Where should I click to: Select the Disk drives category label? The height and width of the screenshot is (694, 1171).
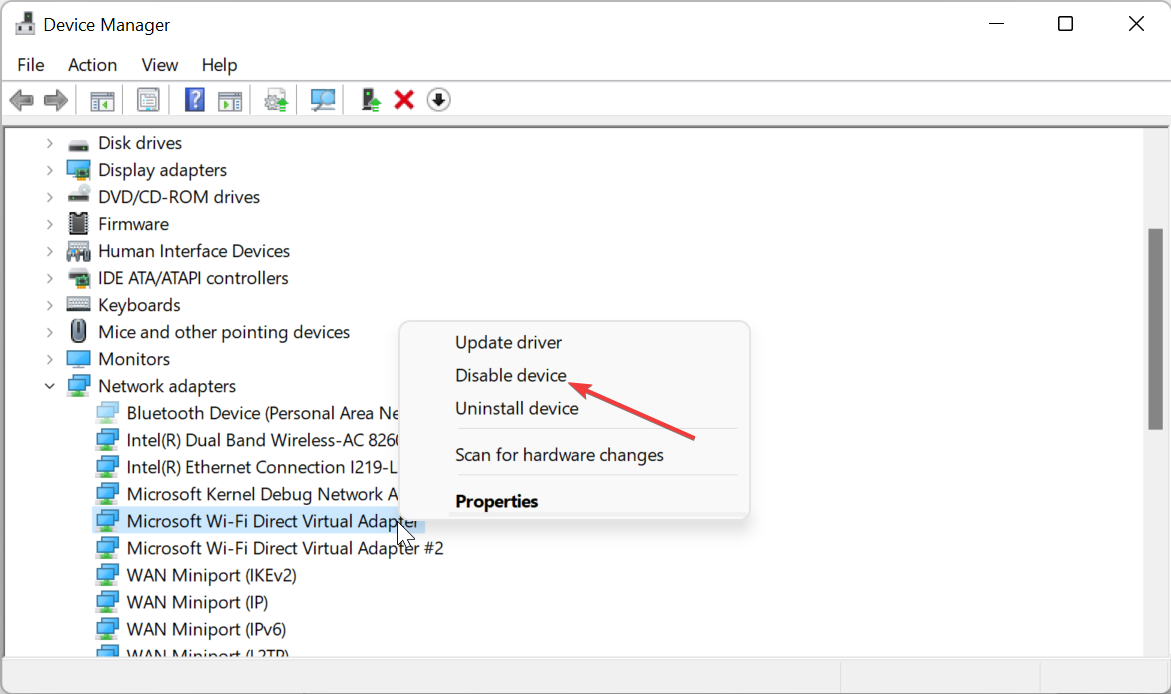tap(140, 143)
